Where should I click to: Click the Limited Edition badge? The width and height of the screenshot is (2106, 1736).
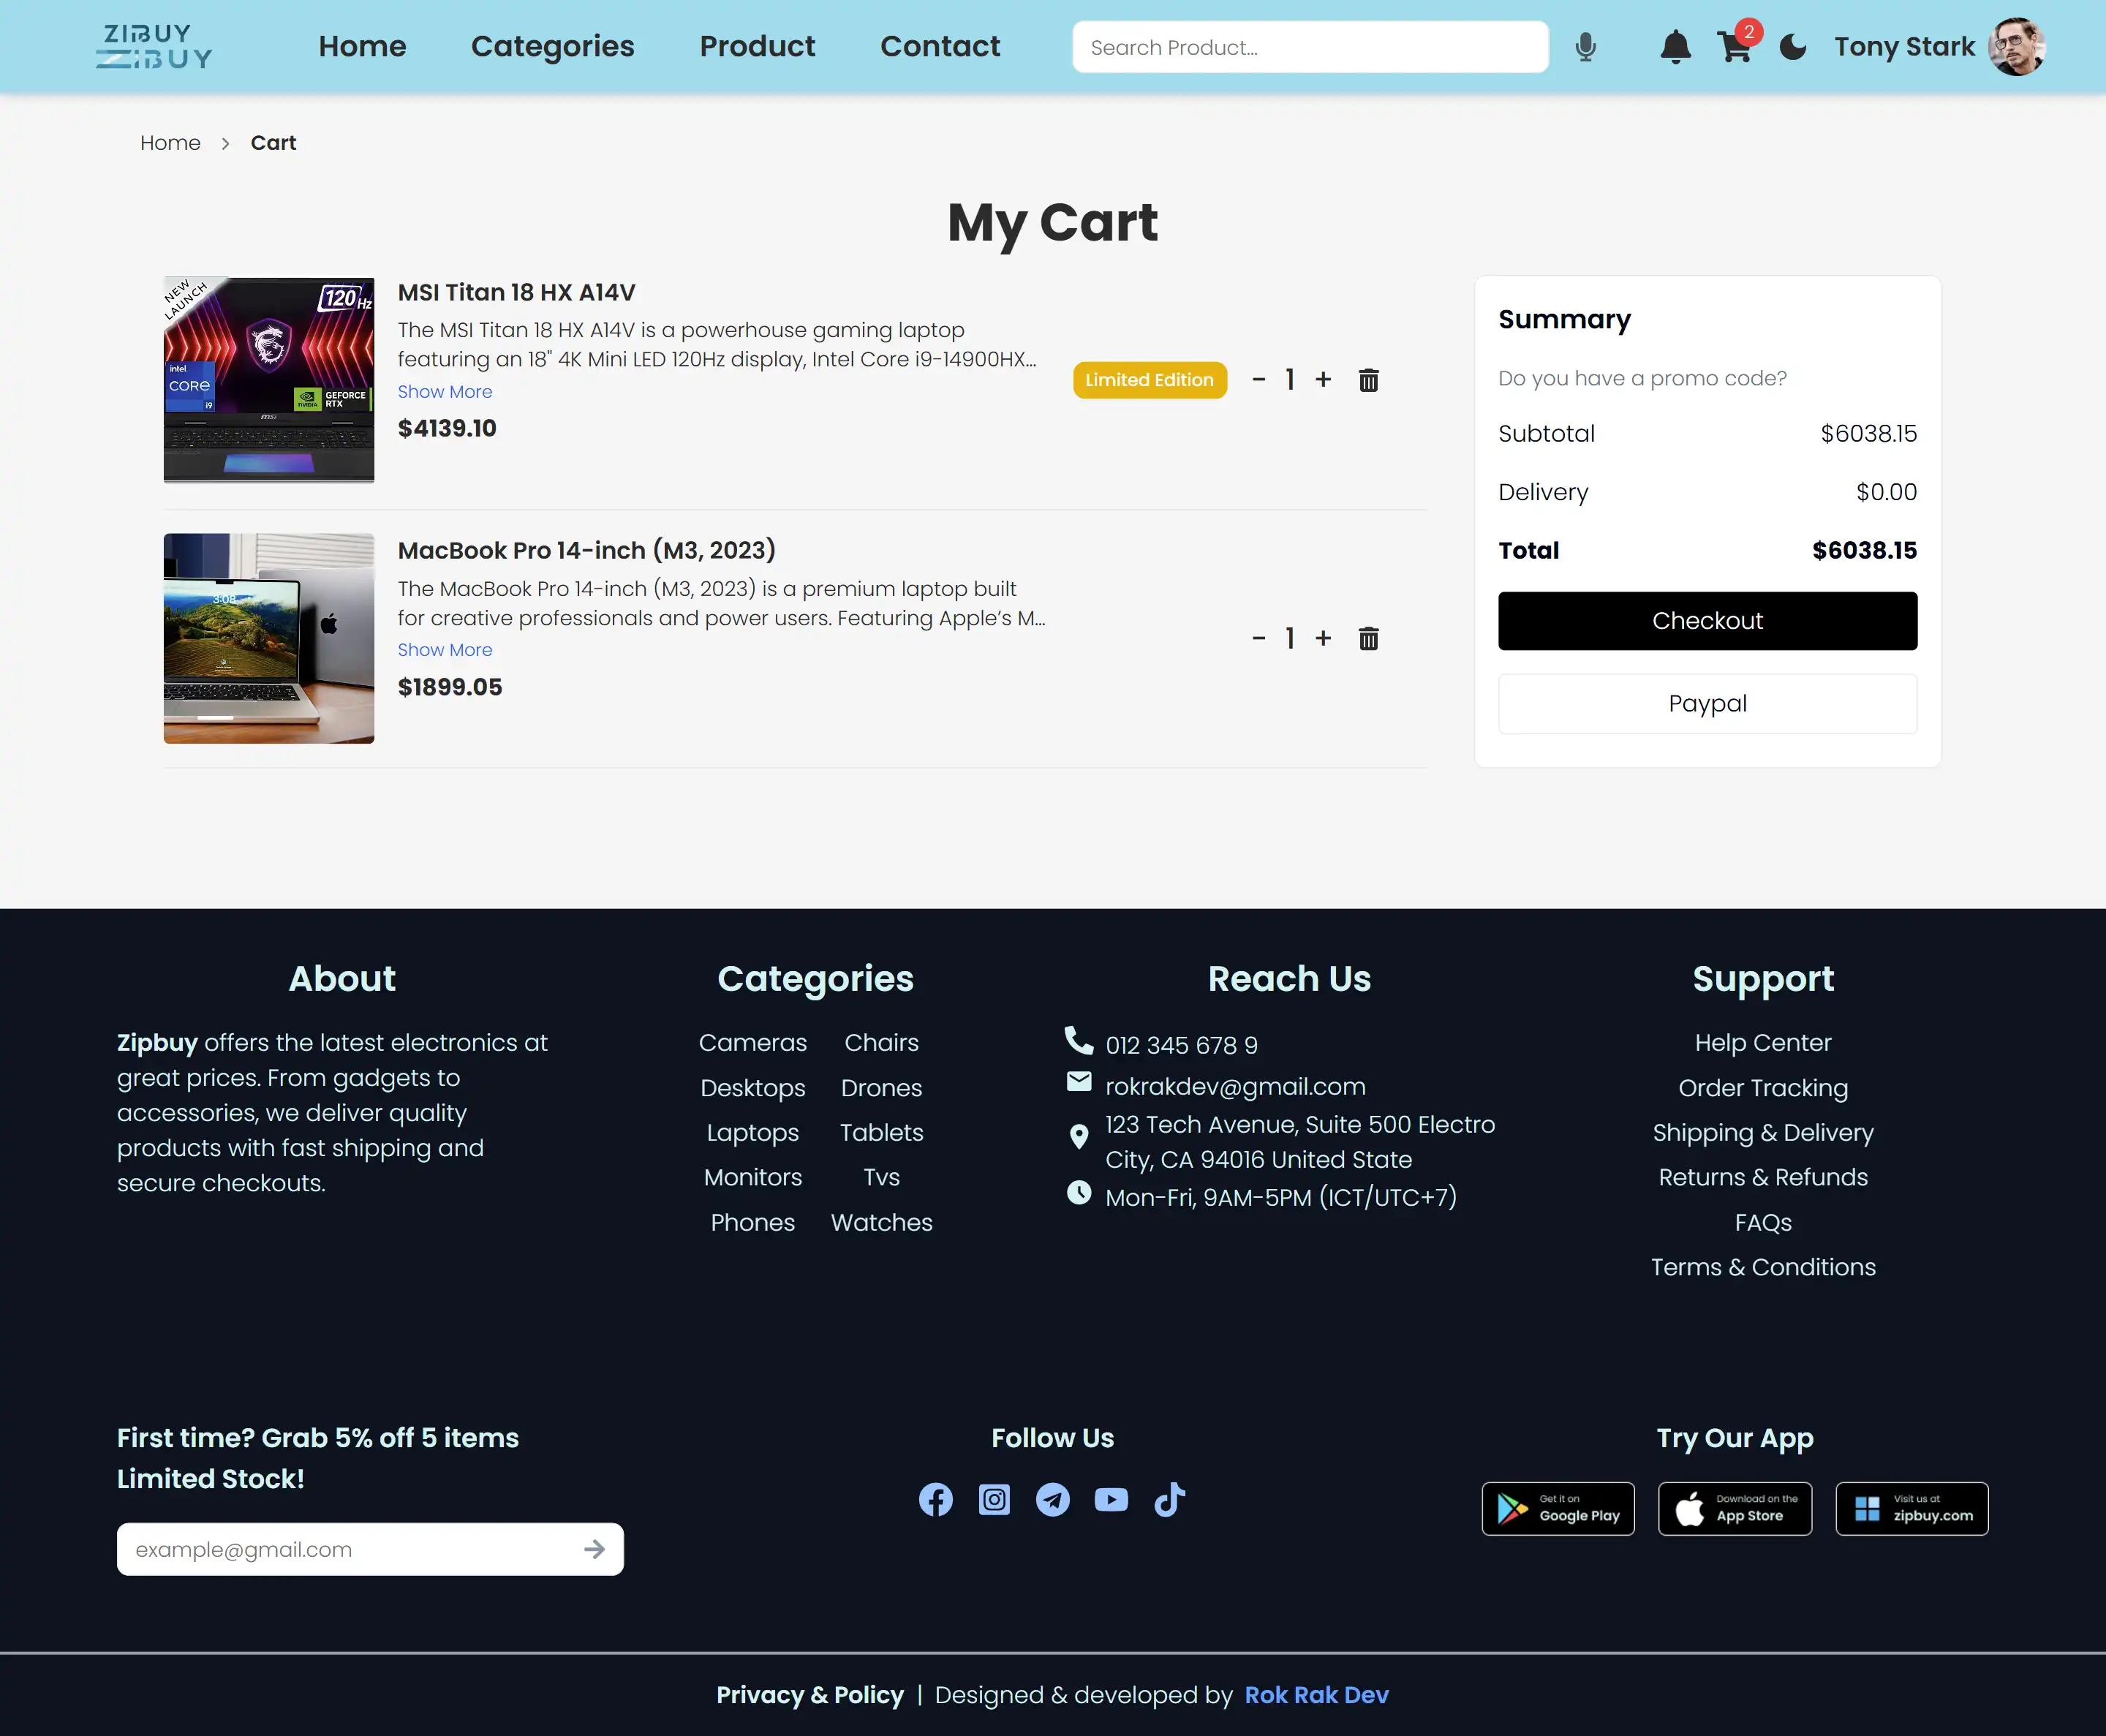1149,380
